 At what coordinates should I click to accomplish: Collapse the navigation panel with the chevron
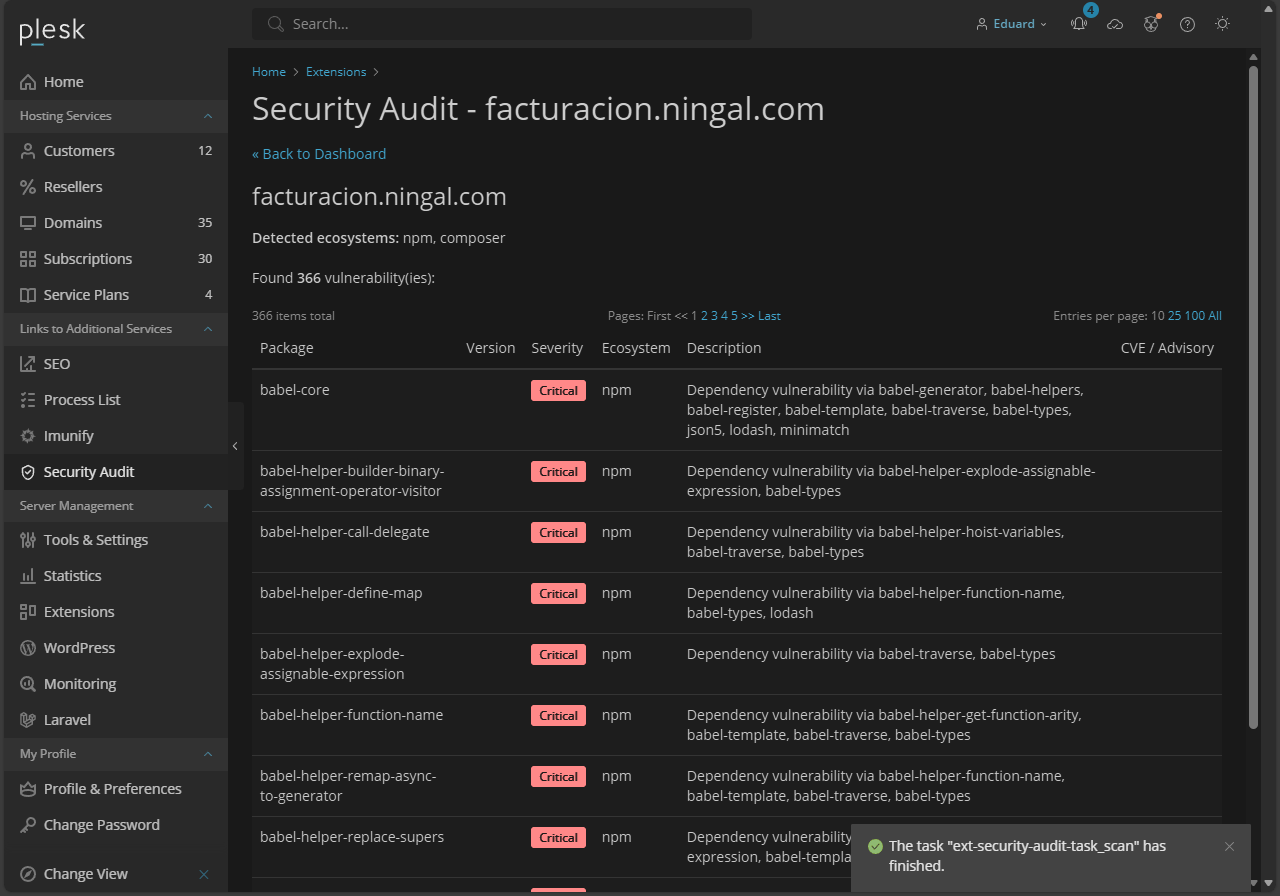pos(236,446)
